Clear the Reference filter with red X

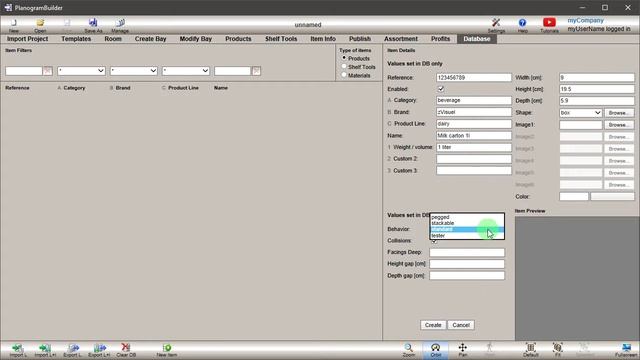click(48, 71)
